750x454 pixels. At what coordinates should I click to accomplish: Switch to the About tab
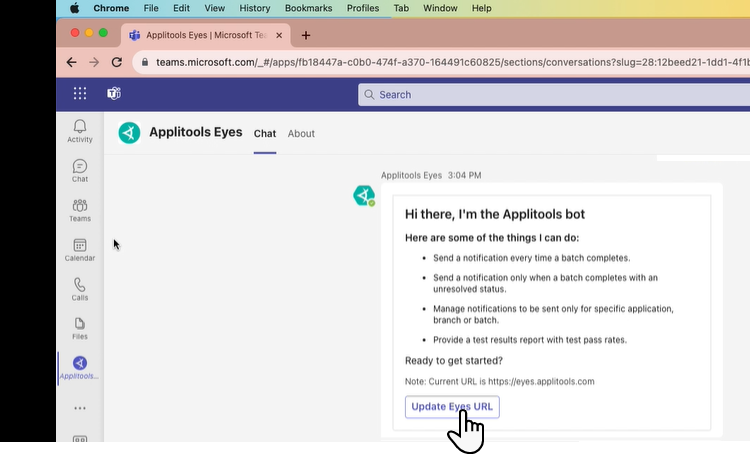pos(301,134)
